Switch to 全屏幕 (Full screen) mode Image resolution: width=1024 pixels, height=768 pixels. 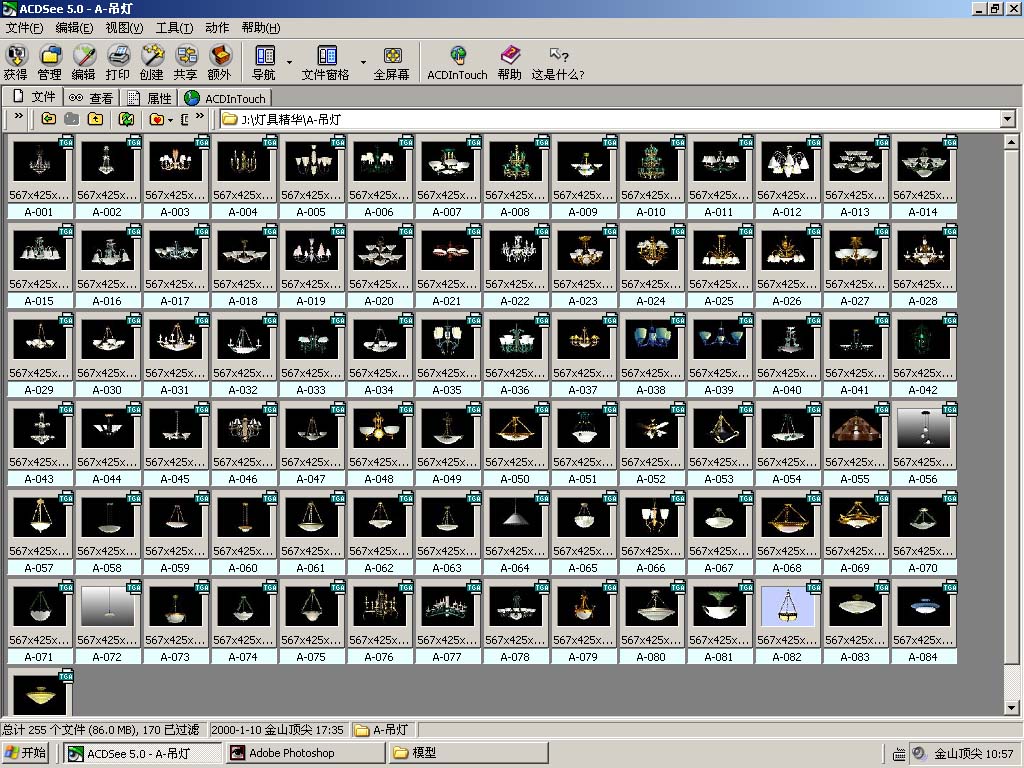(392, 63)
